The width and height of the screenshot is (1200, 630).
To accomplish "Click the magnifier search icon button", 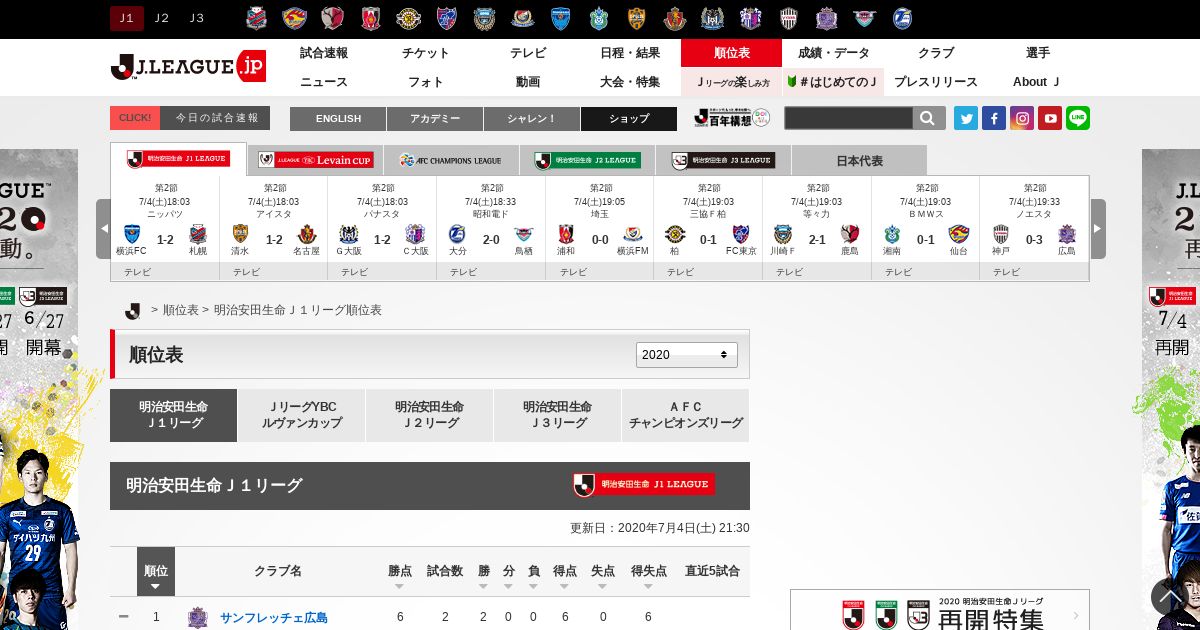I will [x=929, y=118].
